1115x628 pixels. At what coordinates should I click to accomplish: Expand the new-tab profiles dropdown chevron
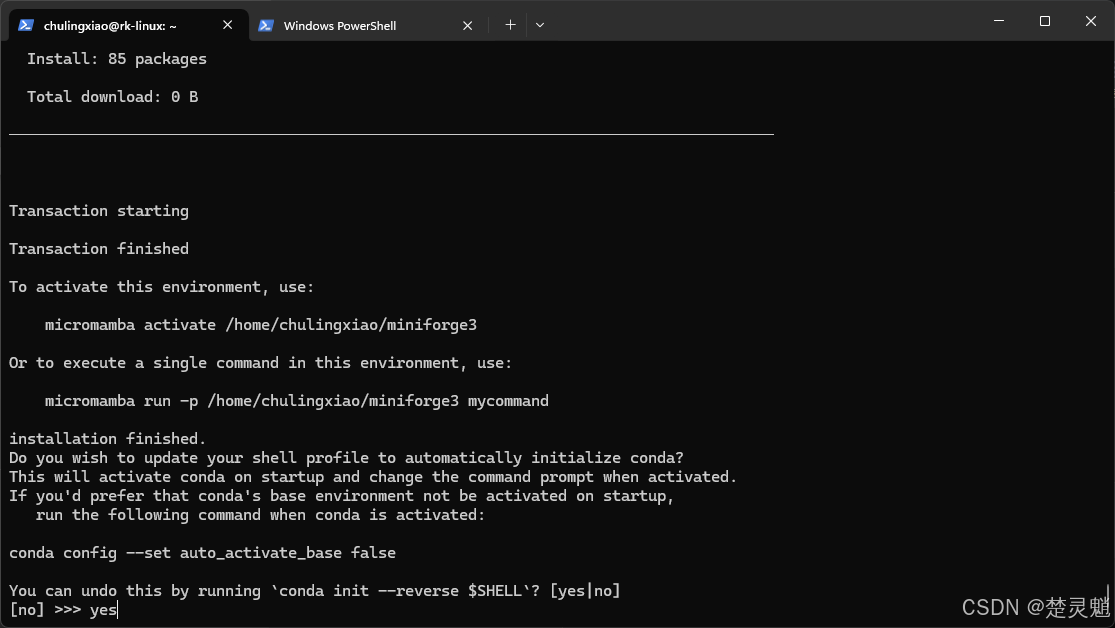tap(540, 25)
